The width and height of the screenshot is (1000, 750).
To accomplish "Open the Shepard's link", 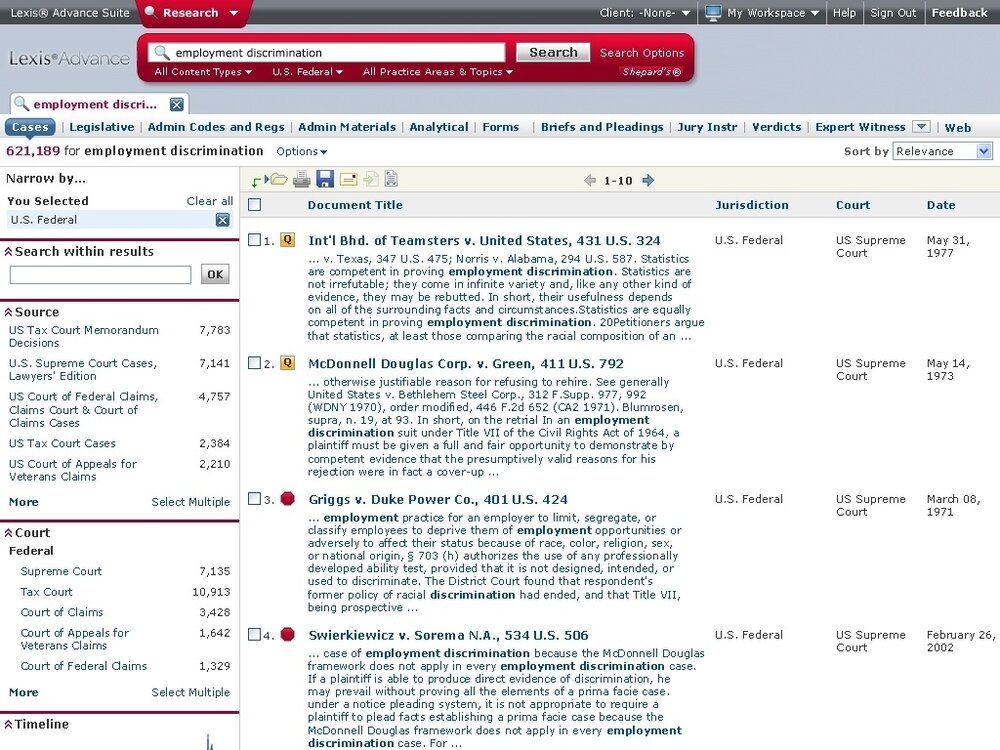I will point(651,72).
